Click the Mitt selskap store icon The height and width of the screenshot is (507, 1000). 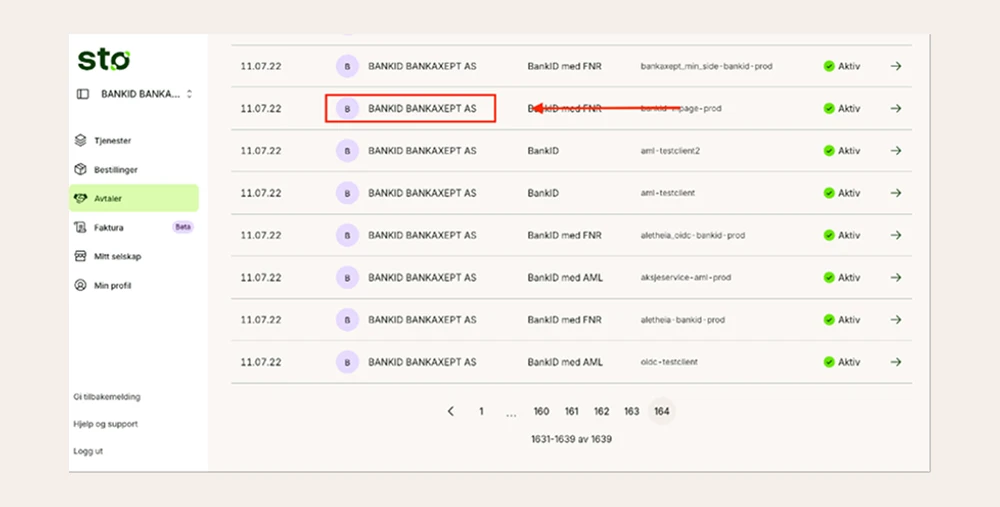coord(80,256)
